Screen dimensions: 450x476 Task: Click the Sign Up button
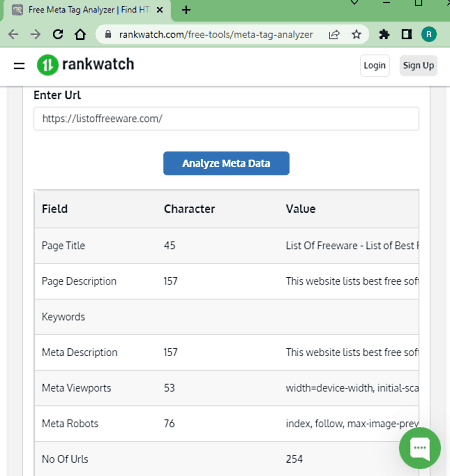418,66
